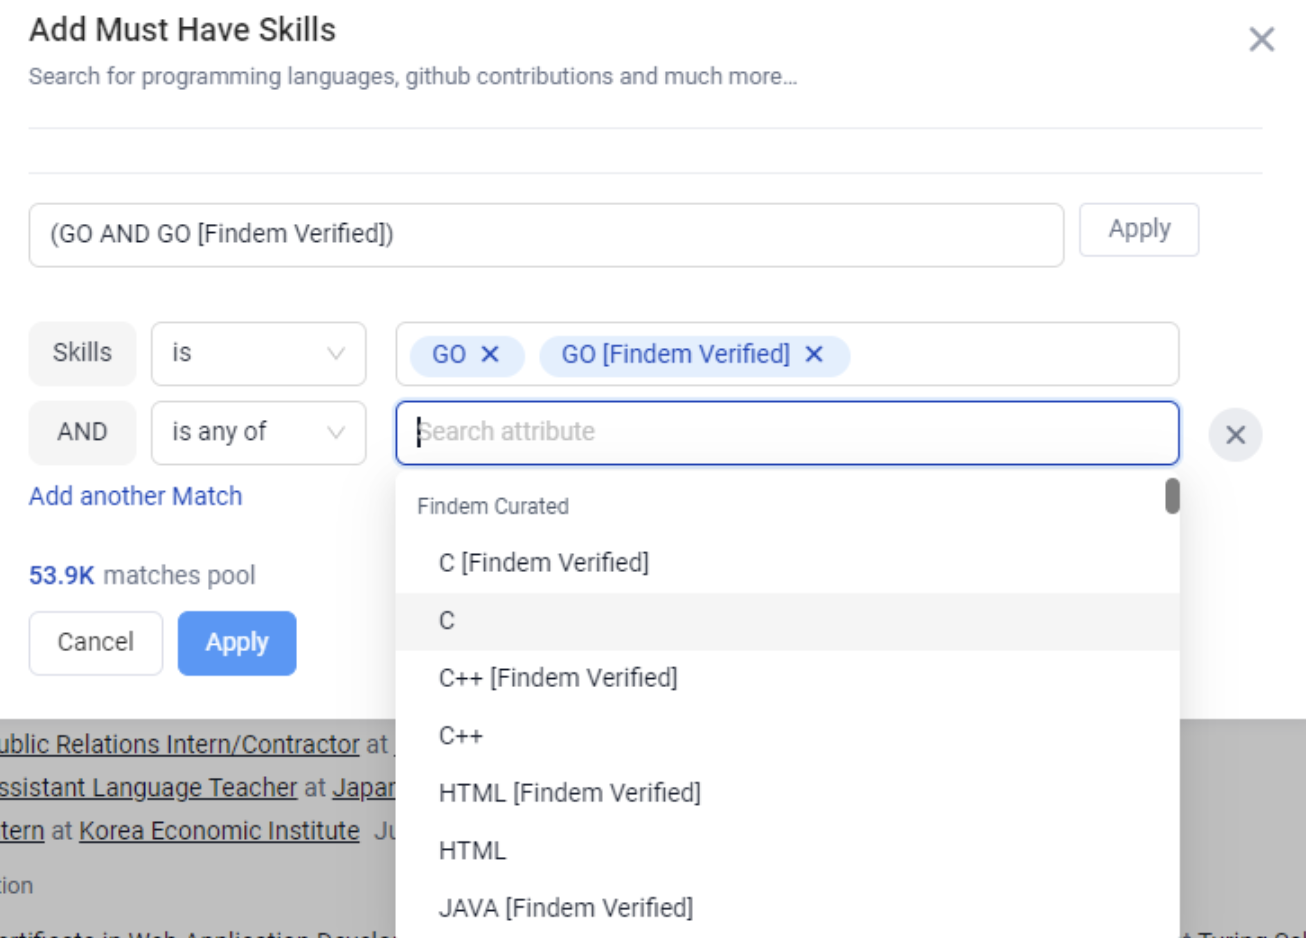Screen dimensions: 1306x938
Task: Cancel the skills dialog
Action: 95,643
